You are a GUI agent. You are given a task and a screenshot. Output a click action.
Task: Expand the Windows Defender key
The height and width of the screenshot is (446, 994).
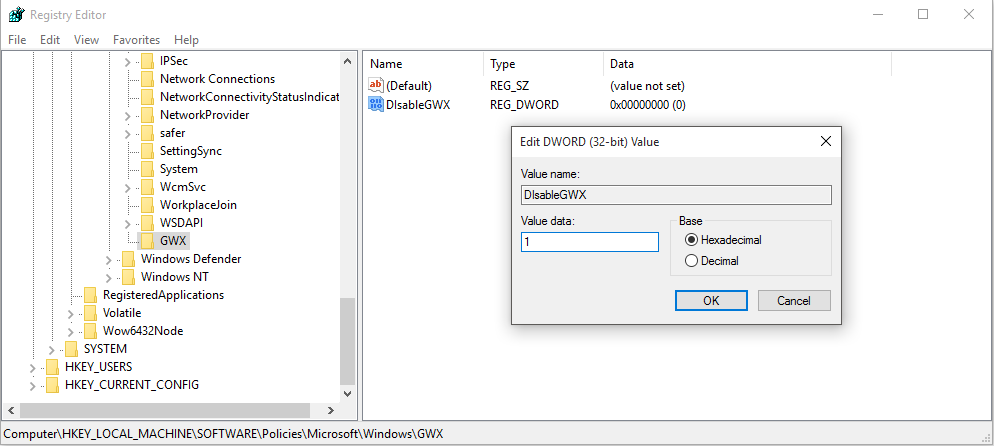[108, 259]
